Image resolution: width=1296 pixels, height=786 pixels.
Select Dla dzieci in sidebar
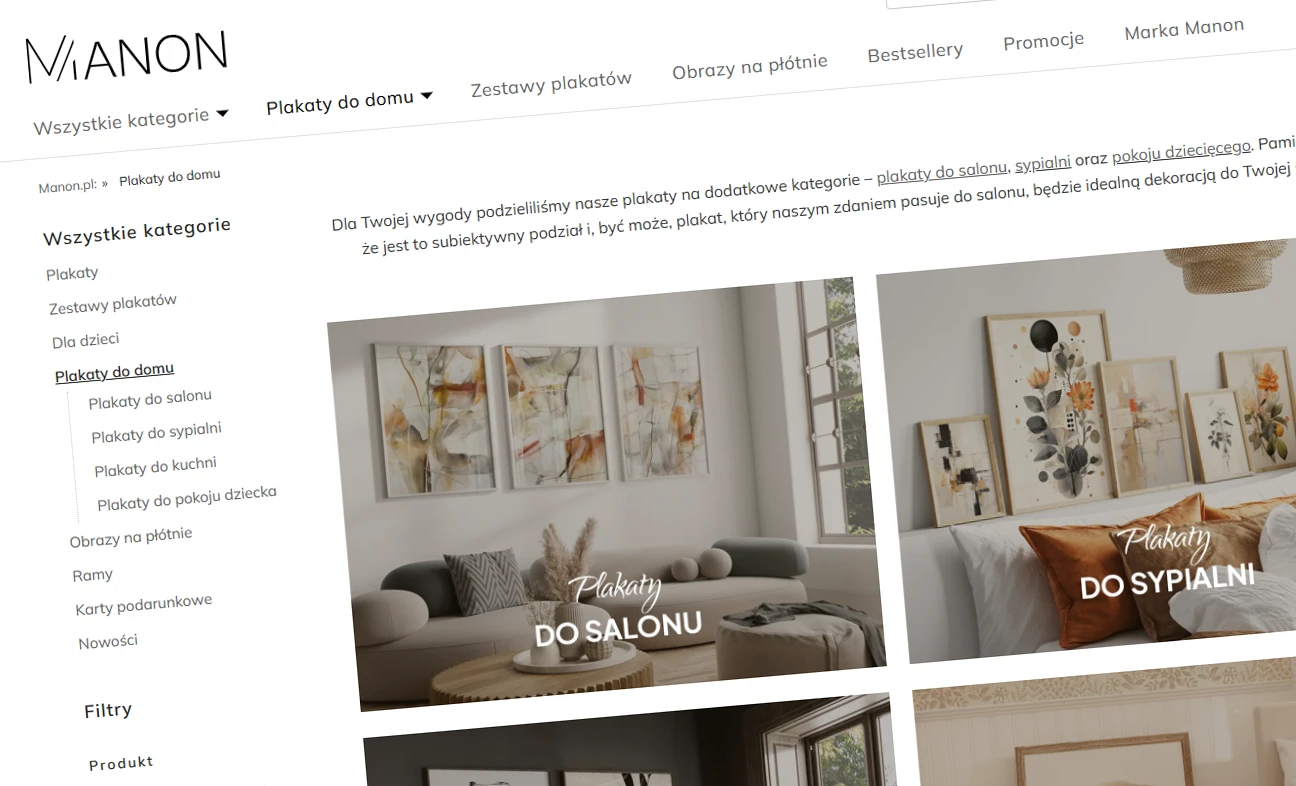[86, 341]
